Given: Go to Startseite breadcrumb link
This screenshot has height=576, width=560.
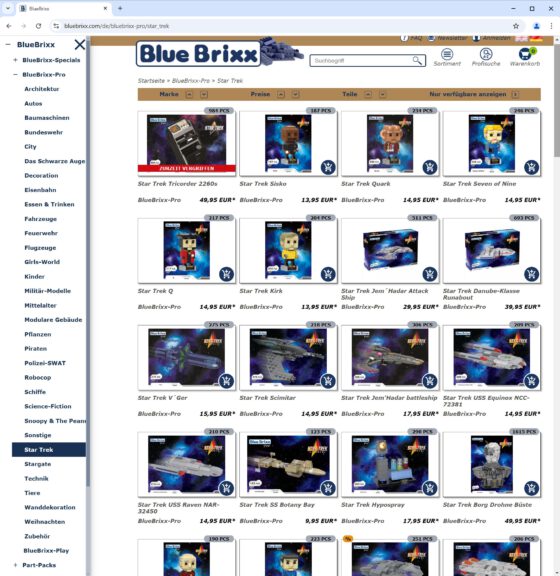Looking at the screenshot, I should (x=151, y=81).
